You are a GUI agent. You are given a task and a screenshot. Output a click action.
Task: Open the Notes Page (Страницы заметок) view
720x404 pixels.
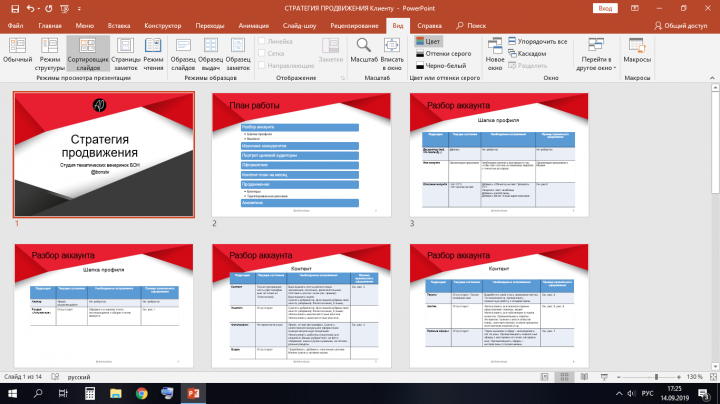(125, 54)
